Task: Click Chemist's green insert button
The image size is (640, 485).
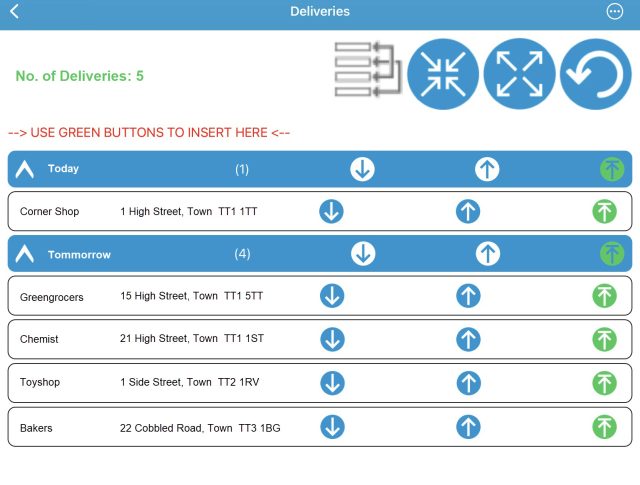Action: coord(604,340)
